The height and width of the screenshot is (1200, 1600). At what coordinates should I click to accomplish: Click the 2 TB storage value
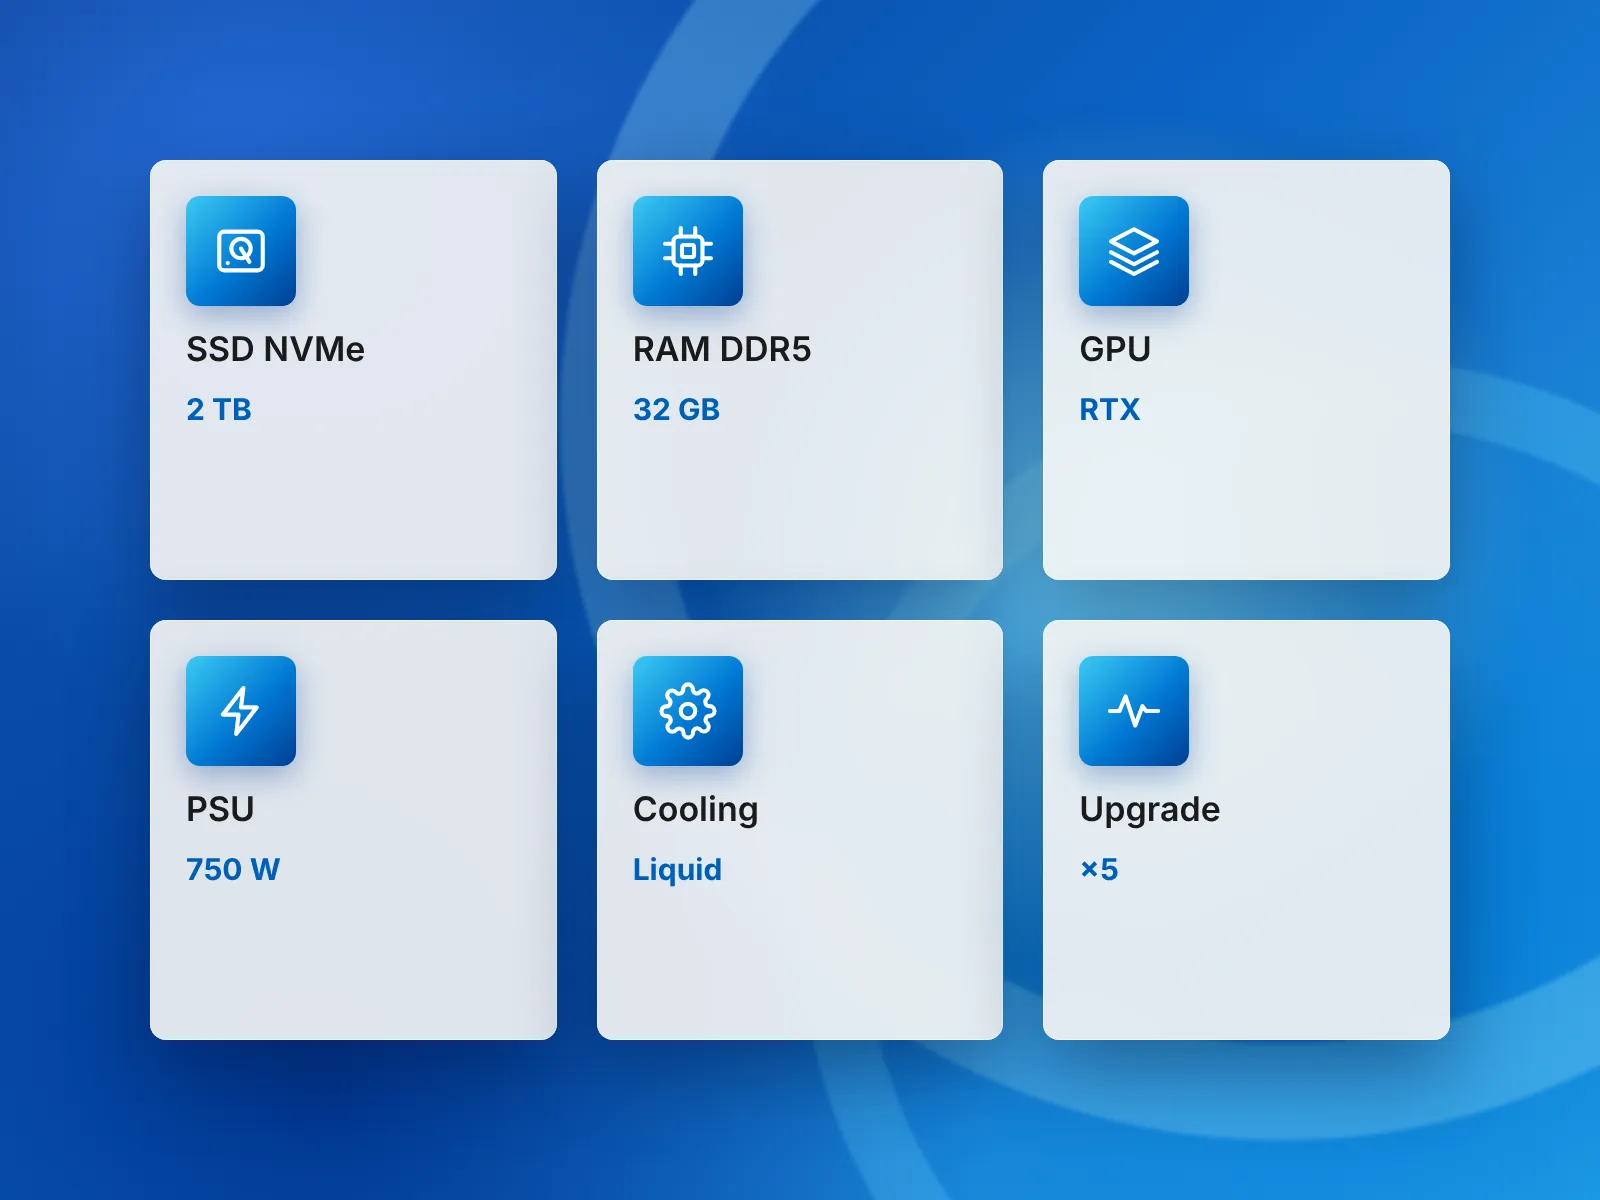tap(219, 409)
